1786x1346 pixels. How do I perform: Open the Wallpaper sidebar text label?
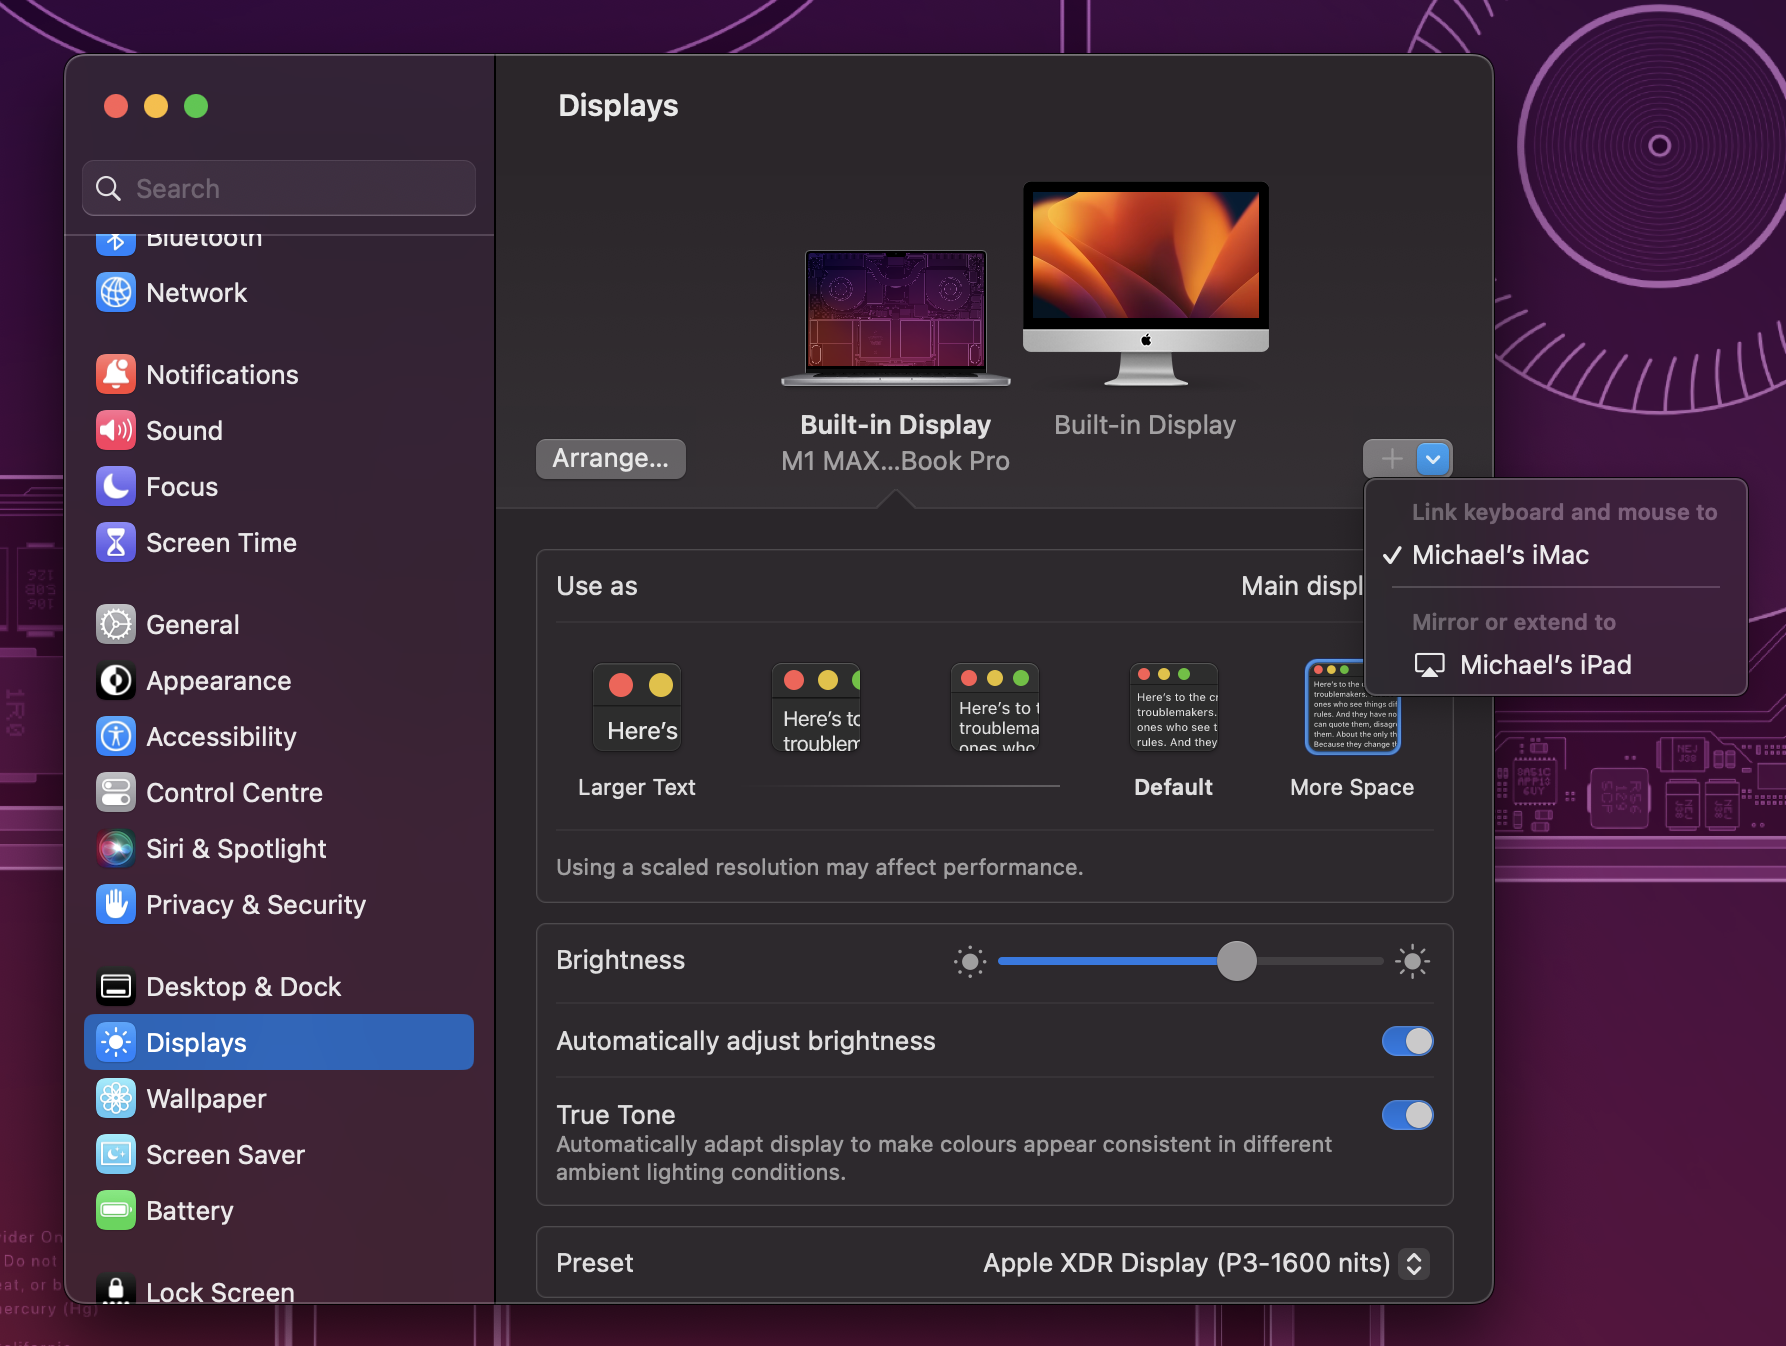206,1098
